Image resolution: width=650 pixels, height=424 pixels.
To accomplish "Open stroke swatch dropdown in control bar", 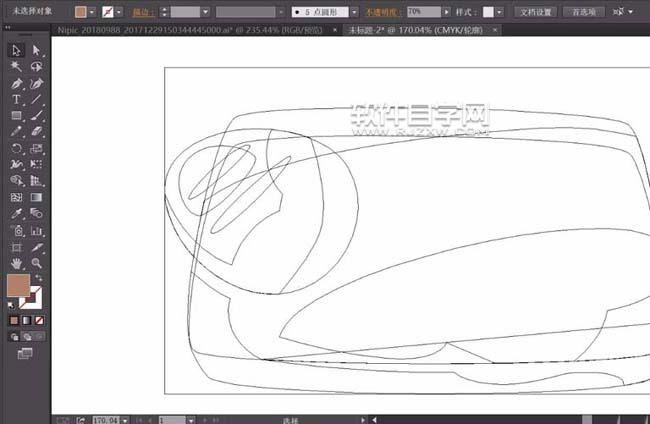I will pyautogui.click(x=119, y=12).
